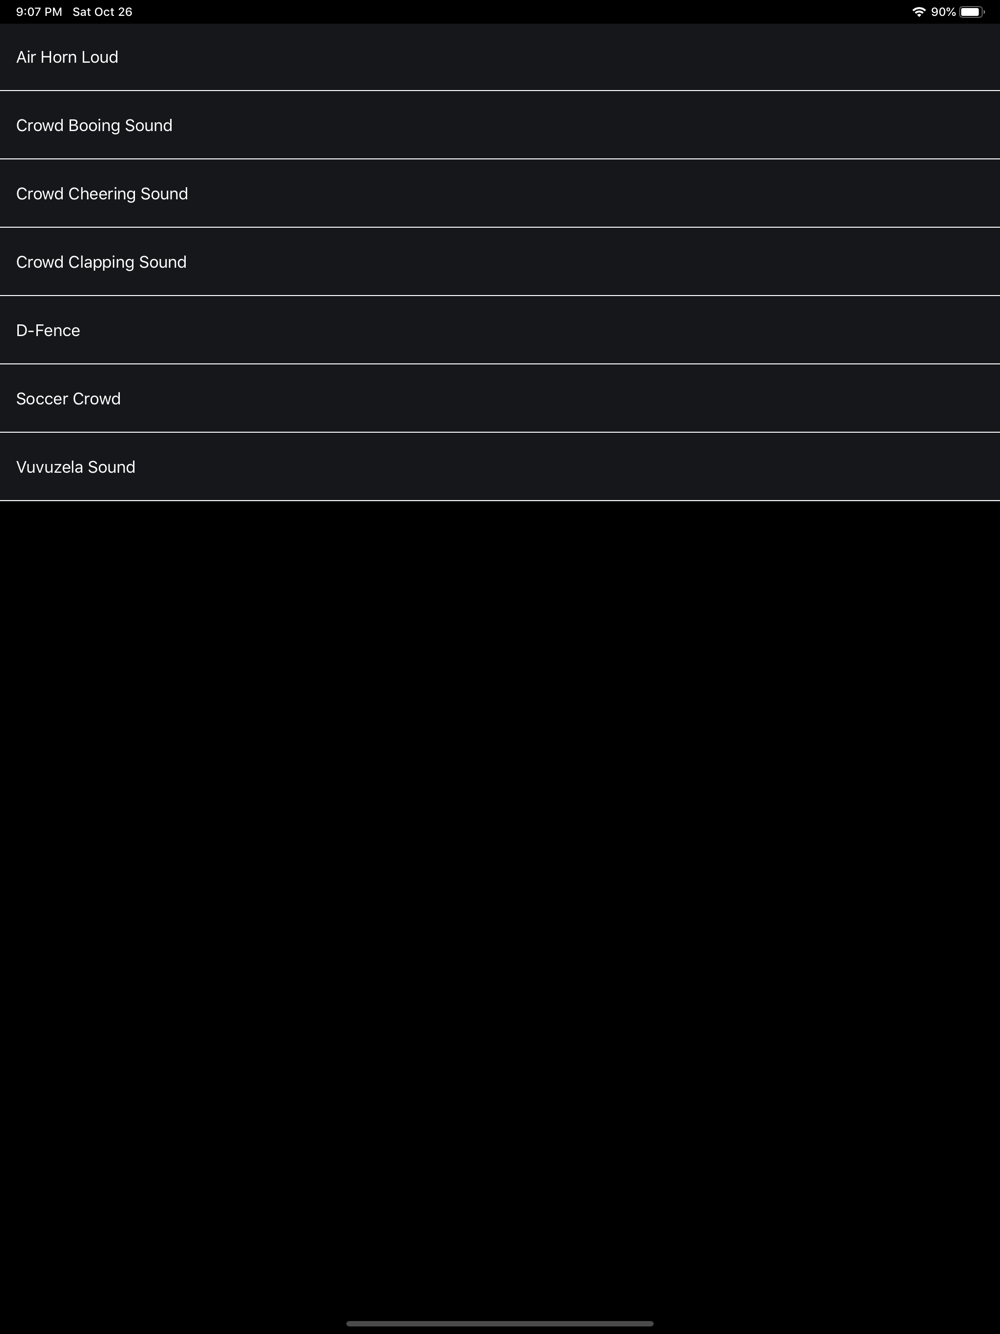Image resolution: width=1000 pixels, height=1334 pixels.
Task: Start the booing crowd sound effect
Action: pyautogui.click(x=500, y=125)
